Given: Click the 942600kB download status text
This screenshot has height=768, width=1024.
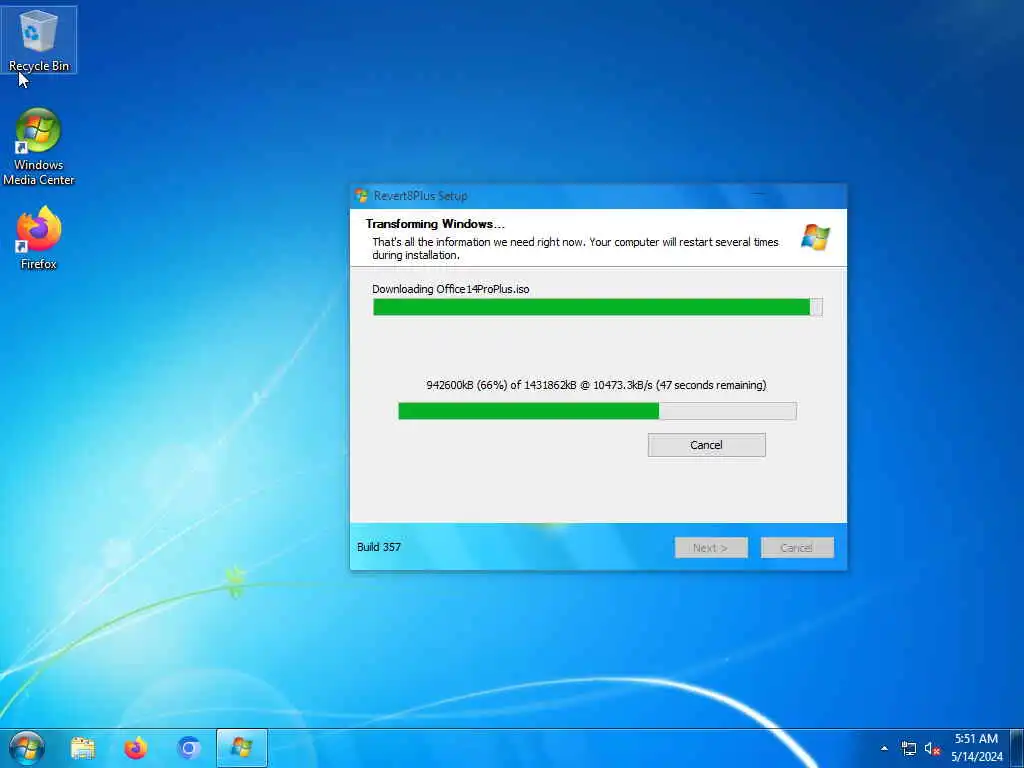Looking at the screenshot, I should [596, 385].
